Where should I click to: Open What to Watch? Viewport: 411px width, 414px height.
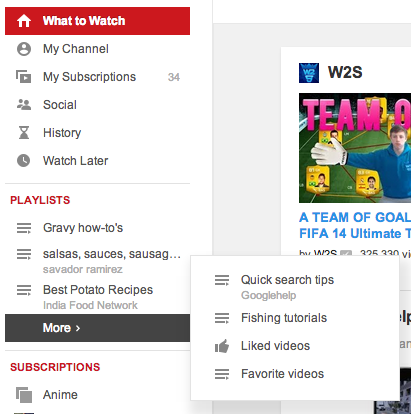point(97,21)
